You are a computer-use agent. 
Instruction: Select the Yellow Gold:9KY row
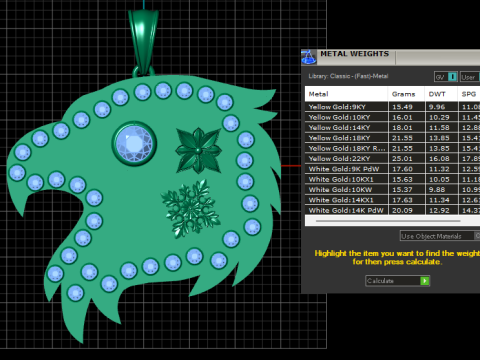point(393,107)
